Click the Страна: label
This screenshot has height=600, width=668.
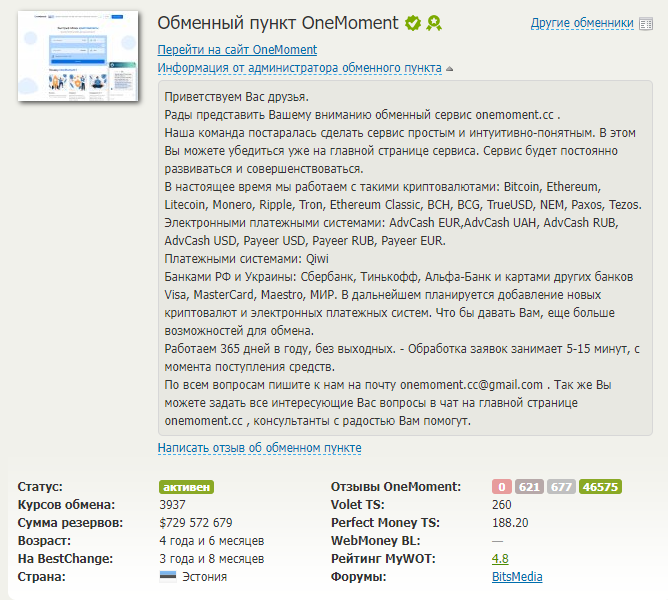pos(42,577)
